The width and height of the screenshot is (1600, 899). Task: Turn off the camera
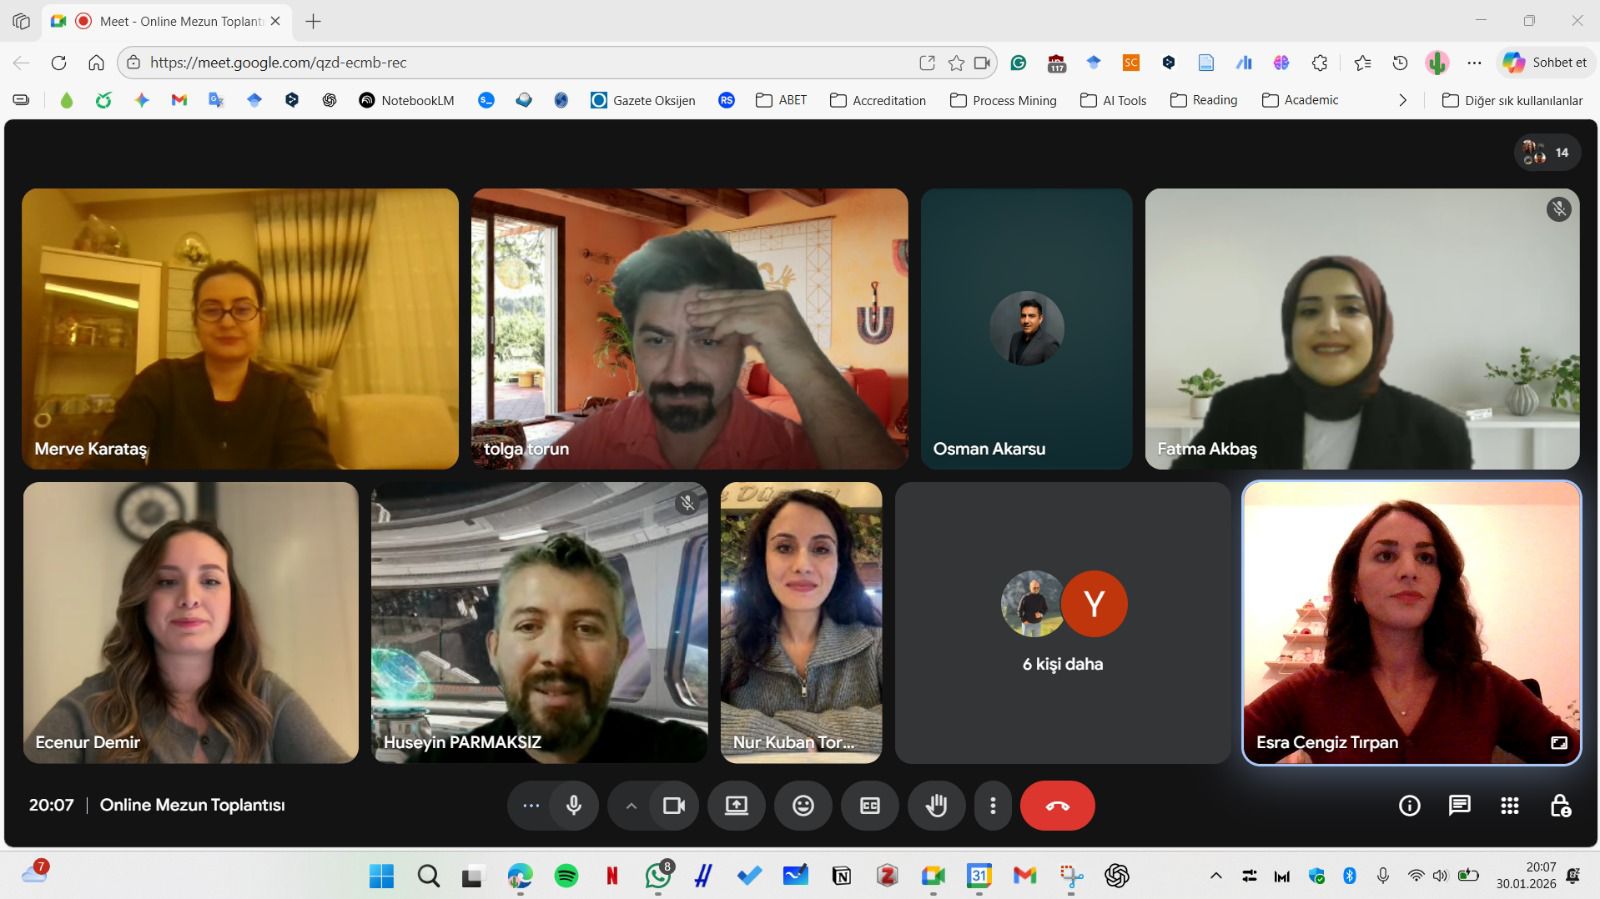674,806
